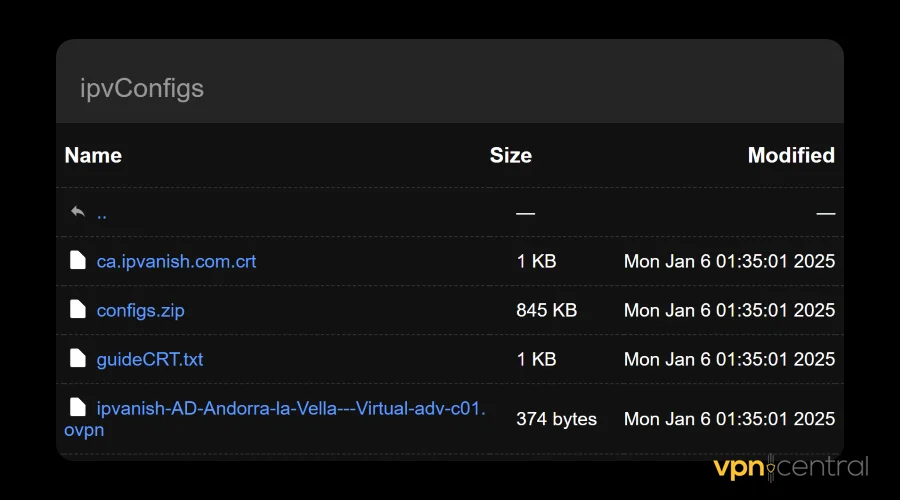The image size is (900, 500).
Task: Click the back arrow icon for parent directory
Action: pos(78,212)
